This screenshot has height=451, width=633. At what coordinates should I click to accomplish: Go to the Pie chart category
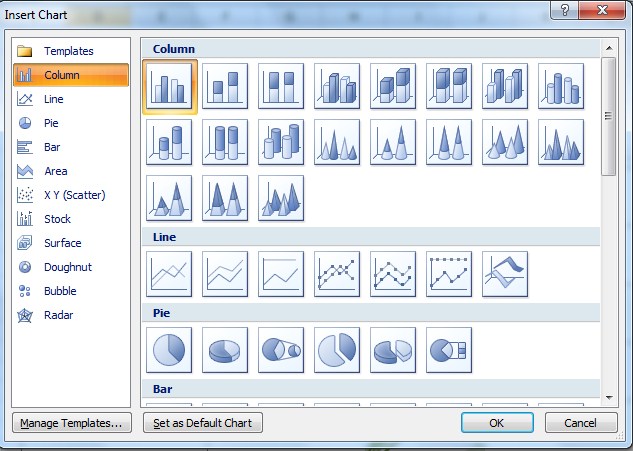coord(71,123)
